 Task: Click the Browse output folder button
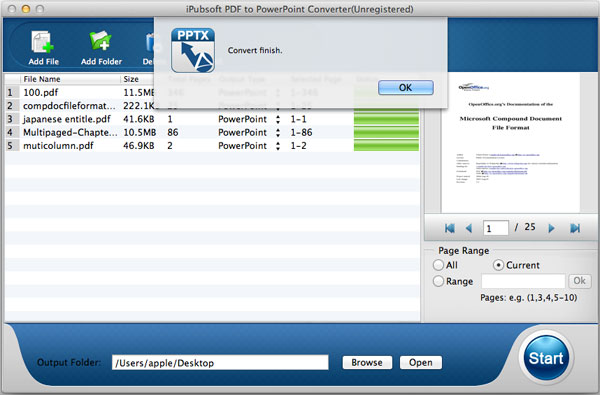click(367, 362)
